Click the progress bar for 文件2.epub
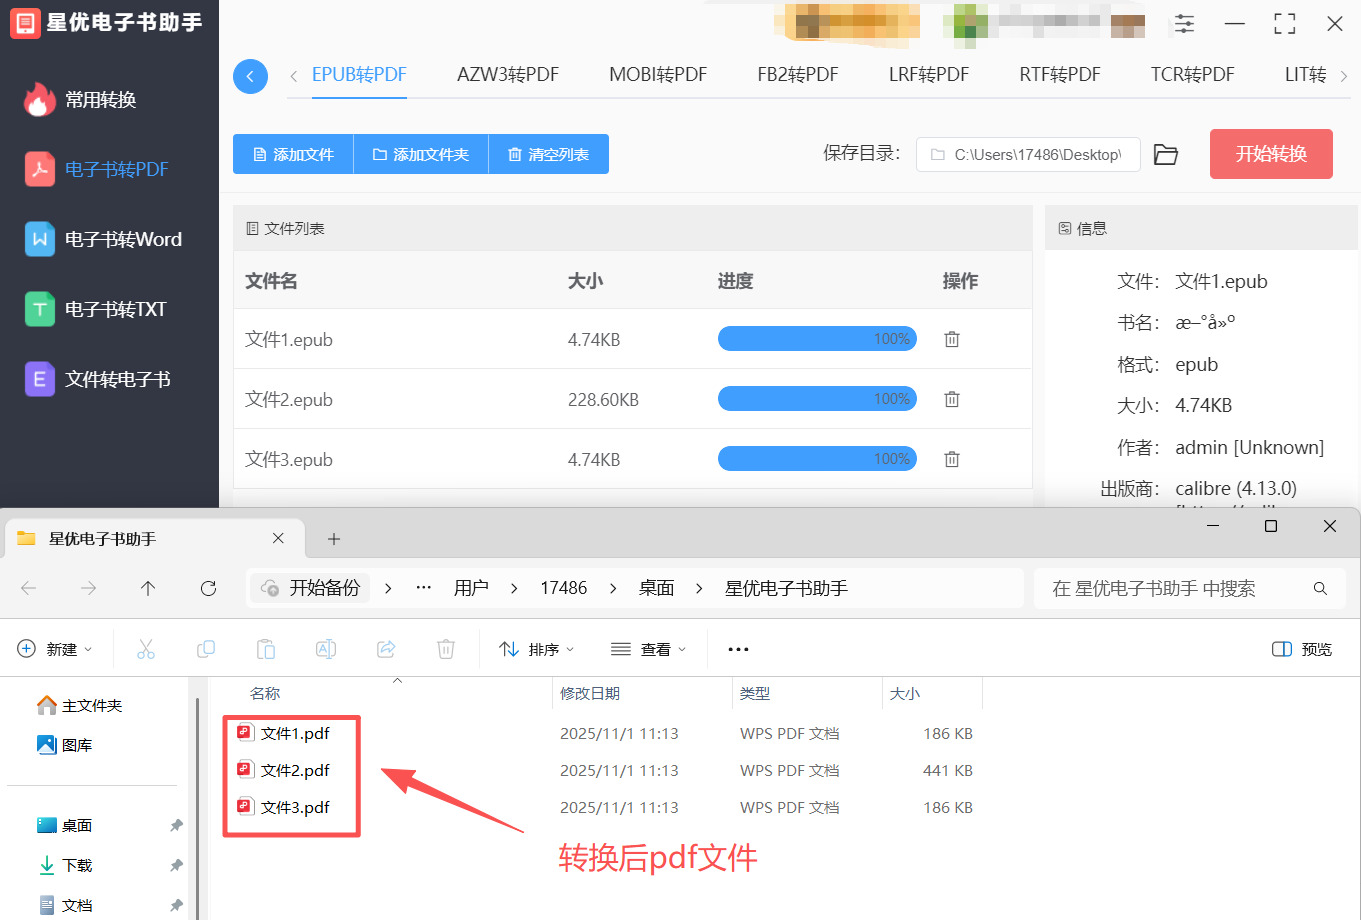 click(817, 399)
